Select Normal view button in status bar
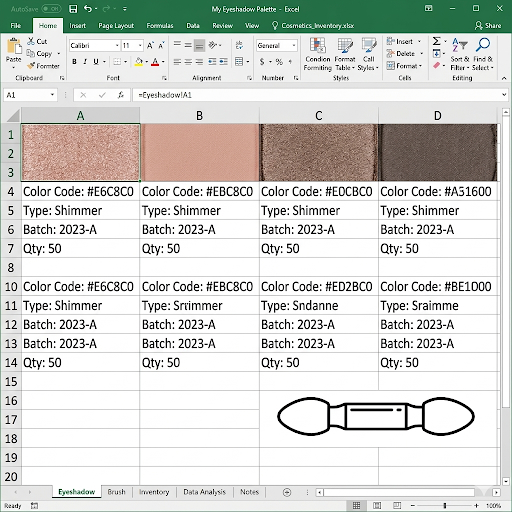Image resolution: width=512 pixels, height=512 pixels. (356, 506)
